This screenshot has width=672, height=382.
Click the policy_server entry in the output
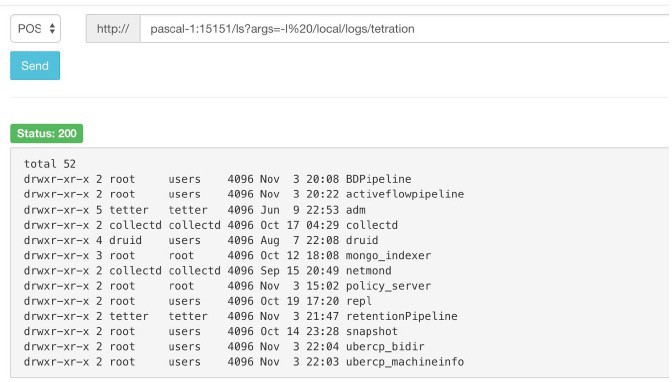388,286
